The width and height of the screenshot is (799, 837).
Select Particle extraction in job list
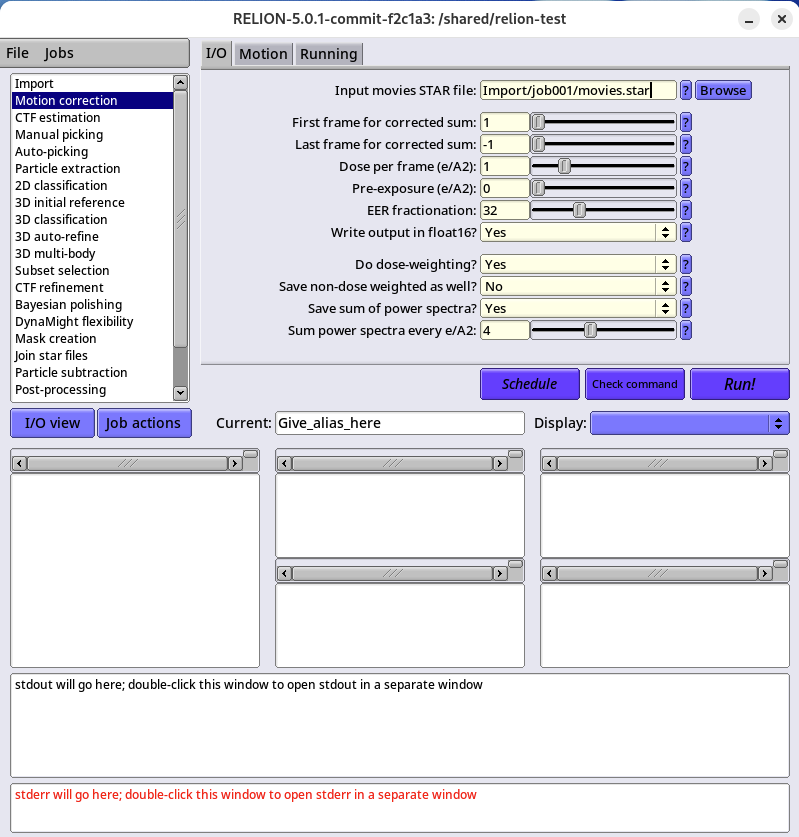coord(92,169)
